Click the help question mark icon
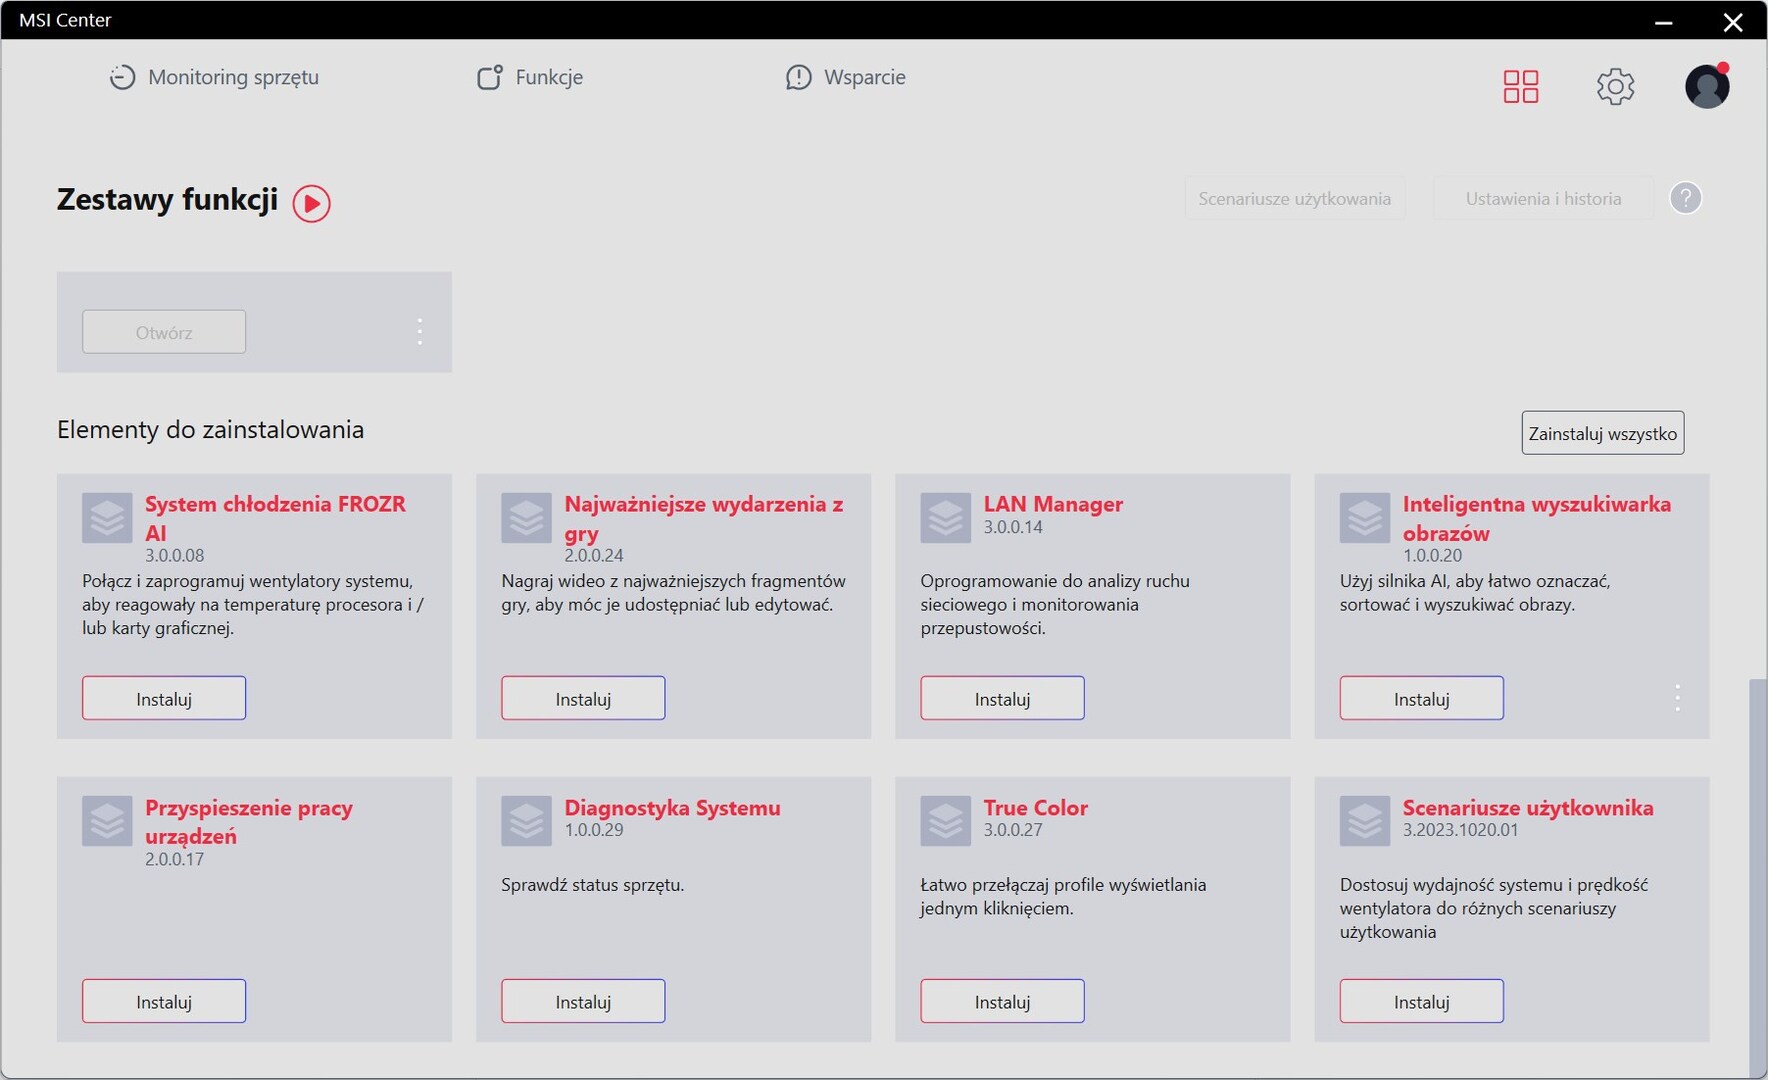Image resolution: width=1768 pixels, height=1080 pixels. pyautogui.click(x=1686, y=198)
